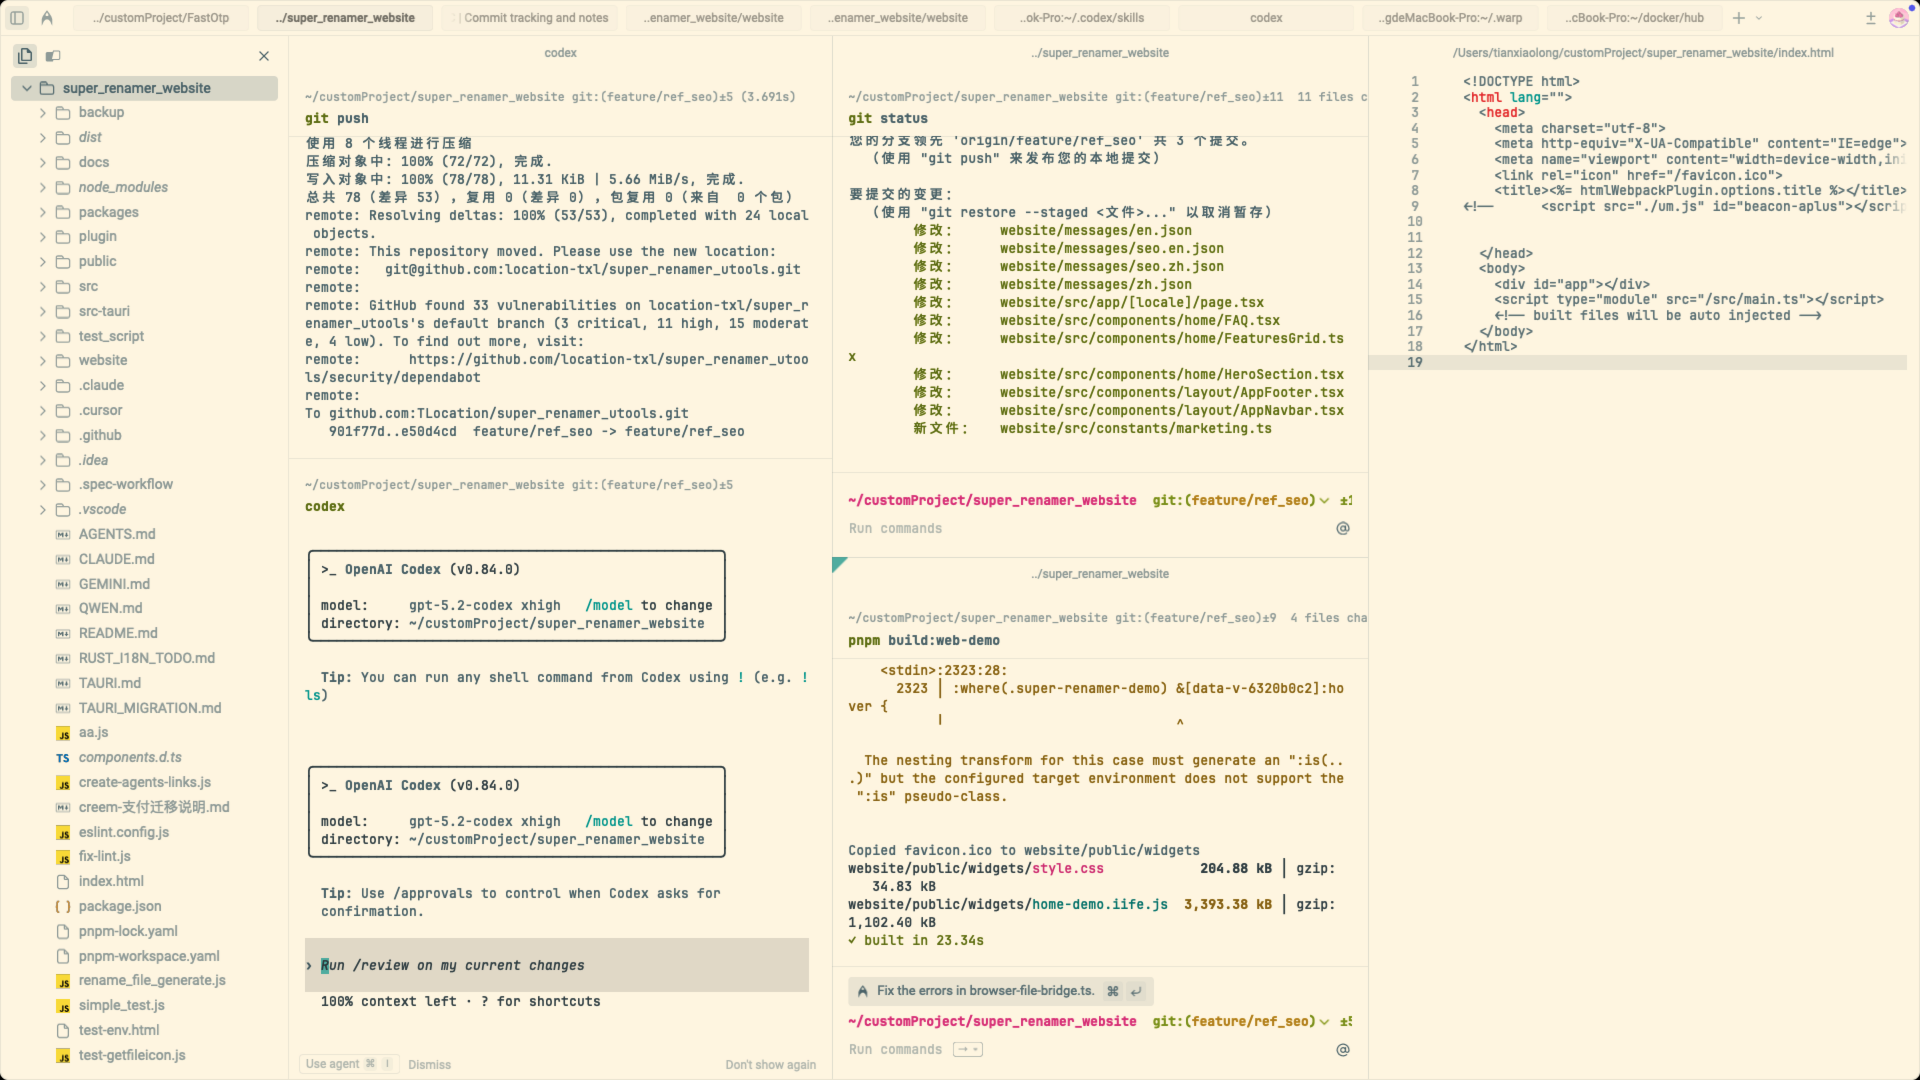Image resolution: width=1920 pixels, height=1080 pixels.
Task: Open index.html in the file tree
Action: [111, 881]
